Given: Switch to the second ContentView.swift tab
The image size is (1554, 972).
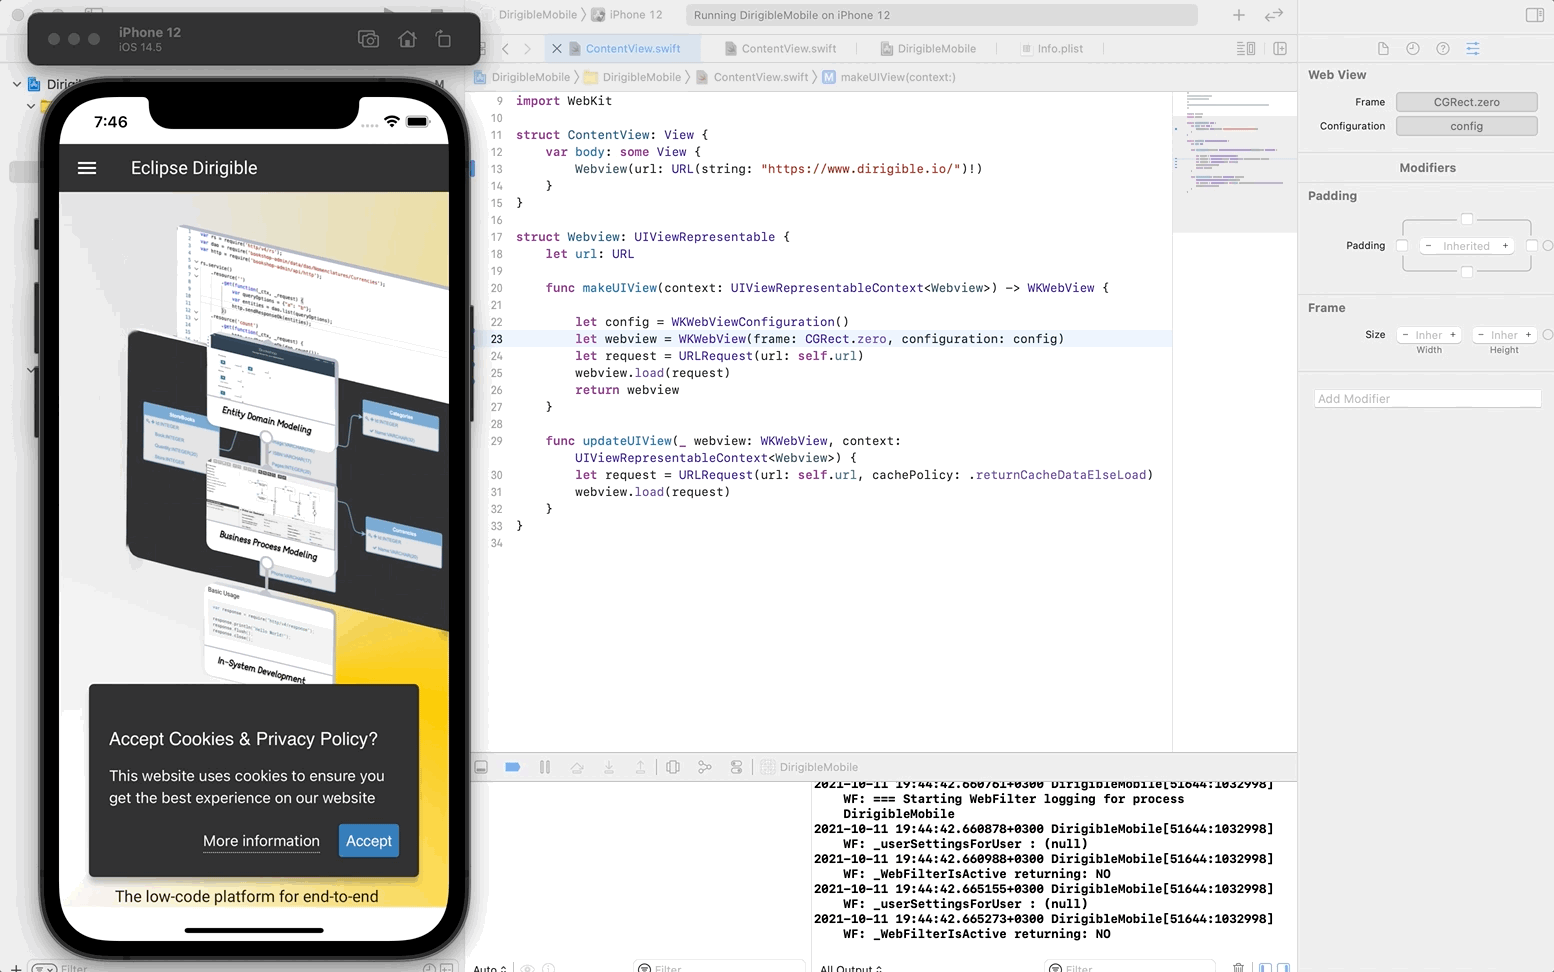Looking at the screenshot, I should [x=780, y=48].
